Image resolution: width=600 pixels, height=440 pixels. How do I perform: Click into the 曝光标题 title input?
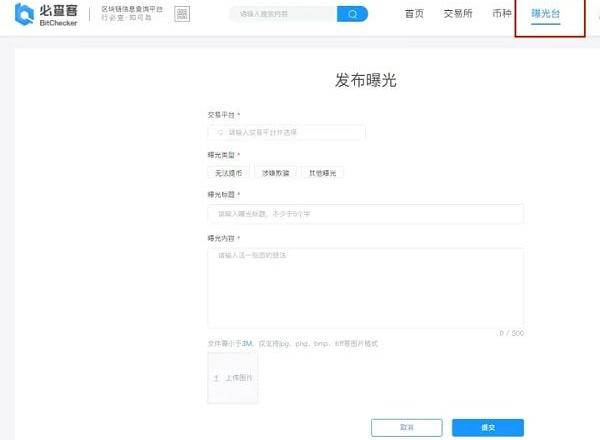(x=365, y=214)
